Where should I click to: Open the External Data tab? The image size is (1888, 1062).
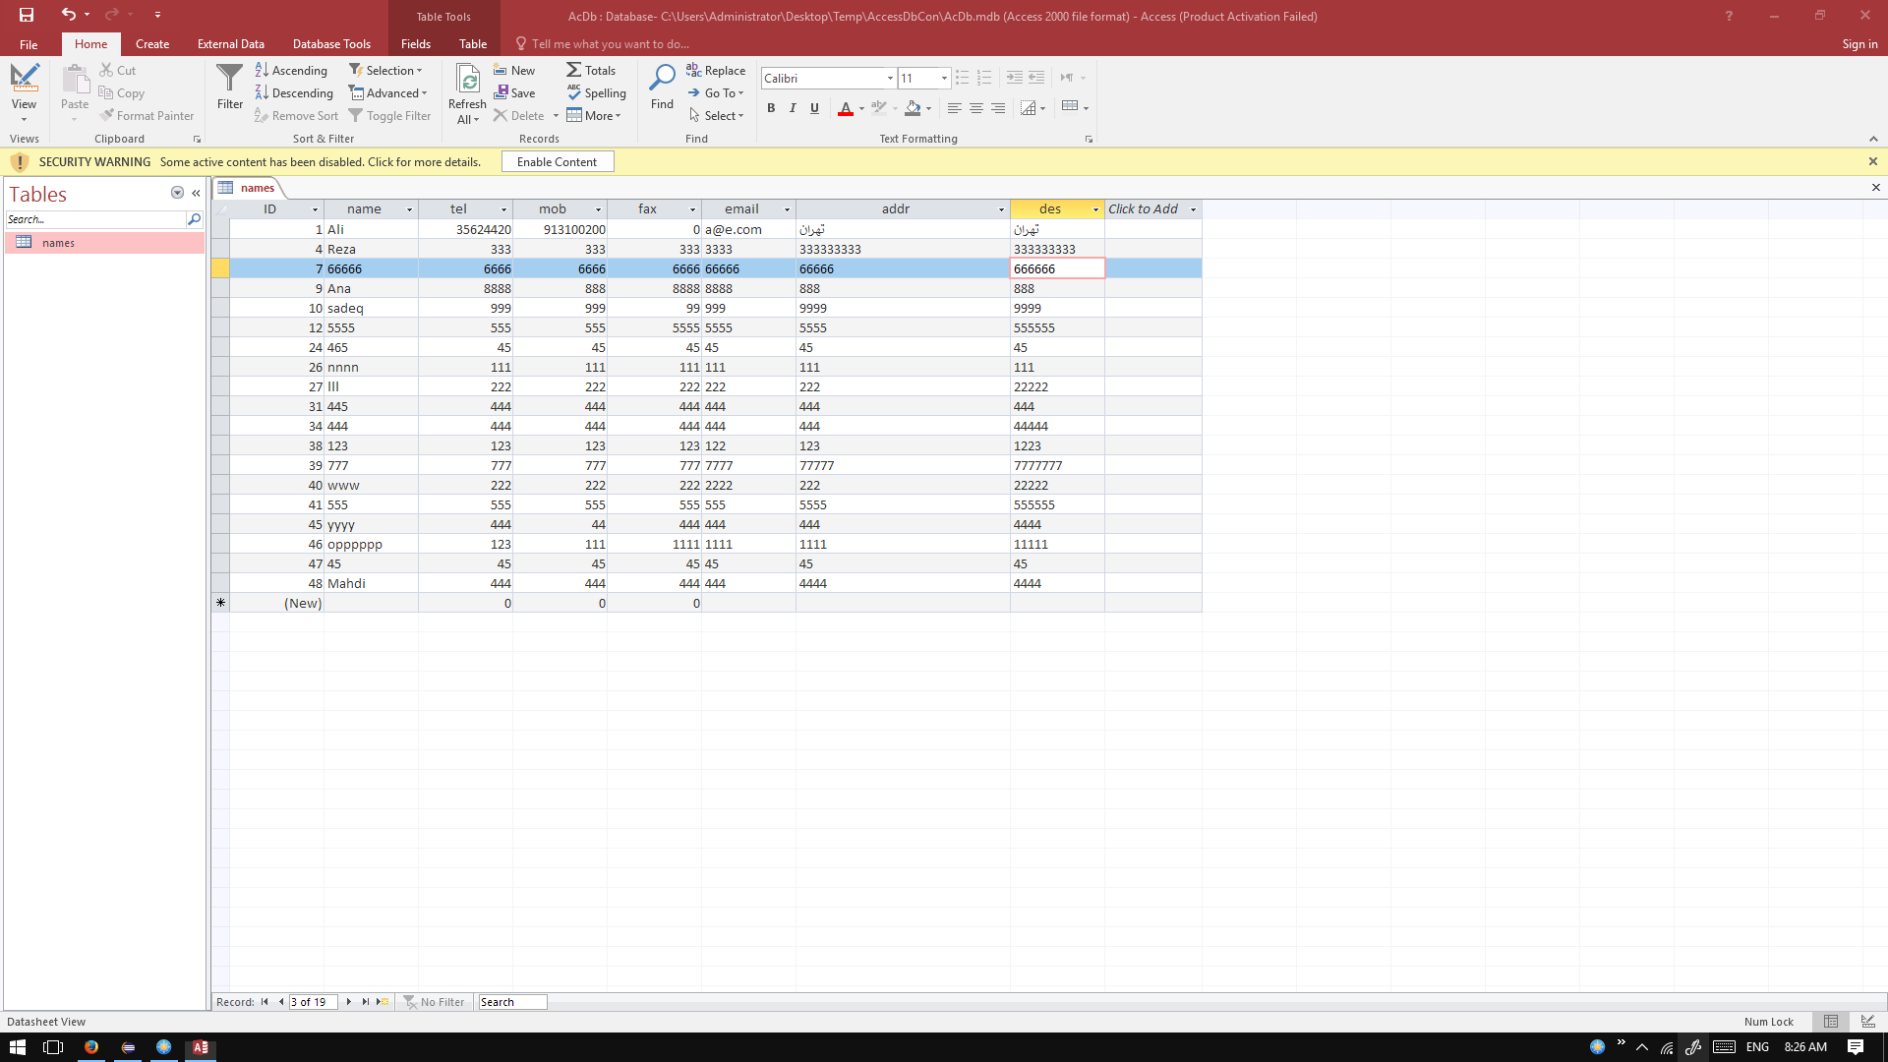coord(231,44)
